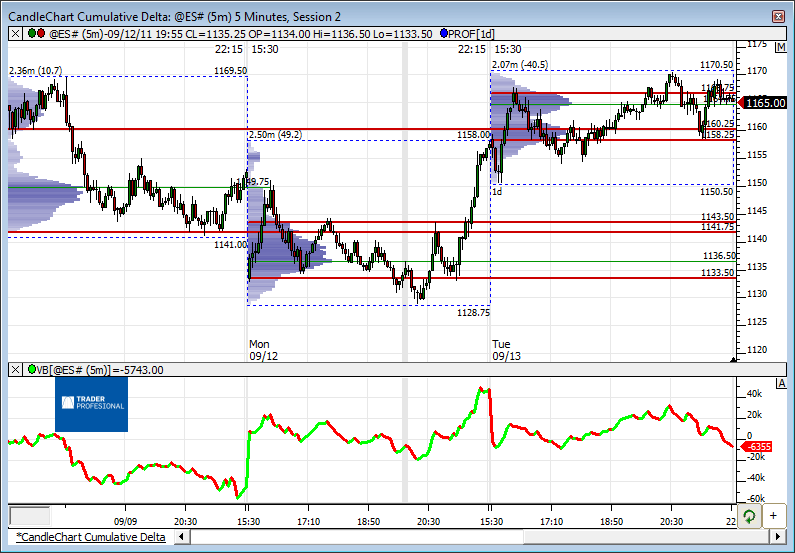This screenshot has height=553, width=795.
Task: Click the 2.36m (10.7) volume label
Action: (35, 71)
